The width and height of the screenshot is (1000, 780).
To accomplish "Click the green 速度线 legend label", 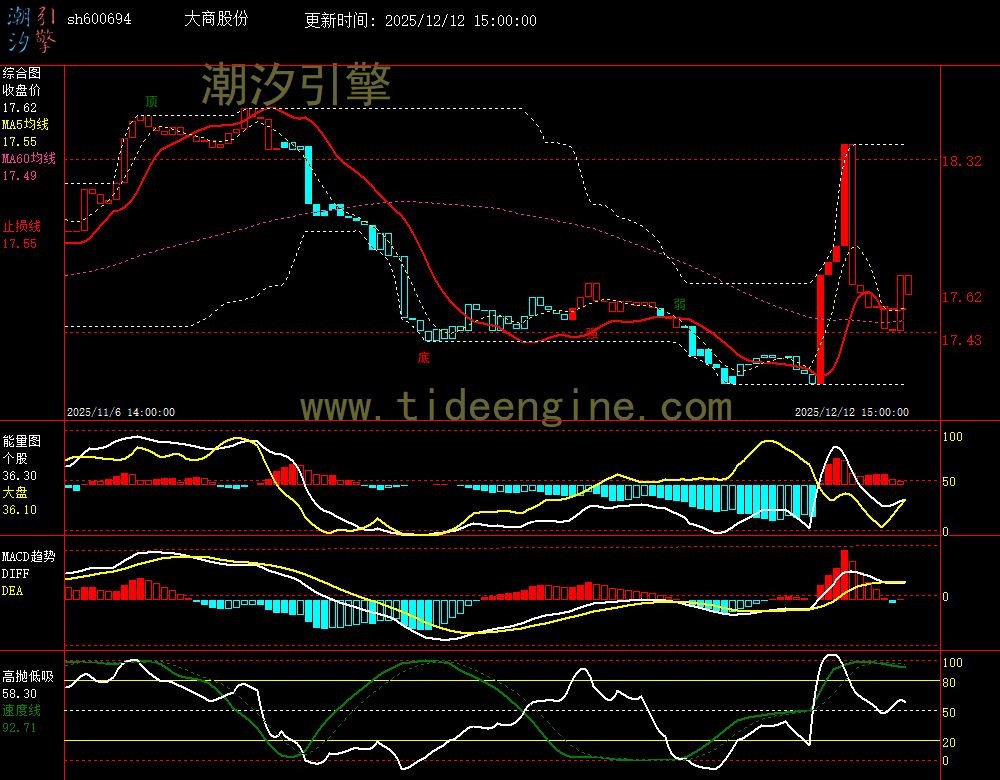I will pos(21,710).
